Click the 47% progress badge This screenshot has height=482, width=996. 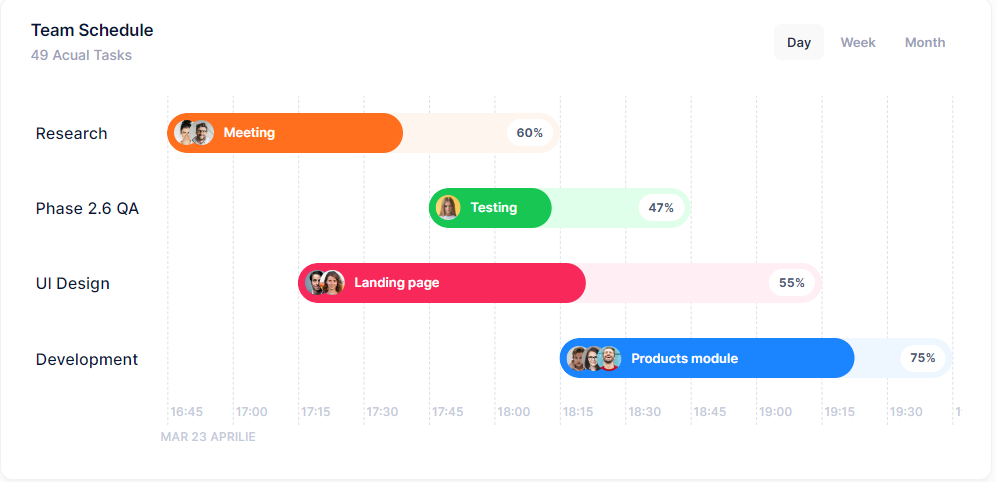click(661, 208)
